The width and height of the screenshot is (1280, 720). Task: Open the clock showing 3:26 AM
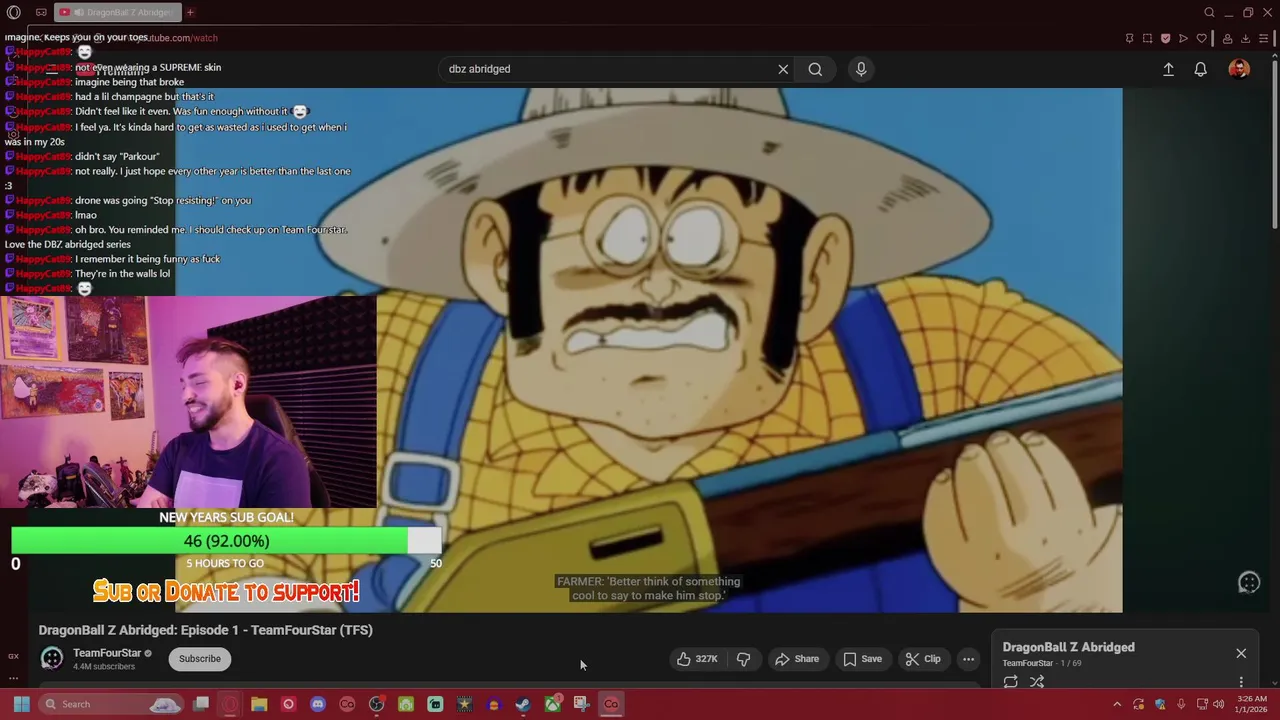(x=1251, y=704)
